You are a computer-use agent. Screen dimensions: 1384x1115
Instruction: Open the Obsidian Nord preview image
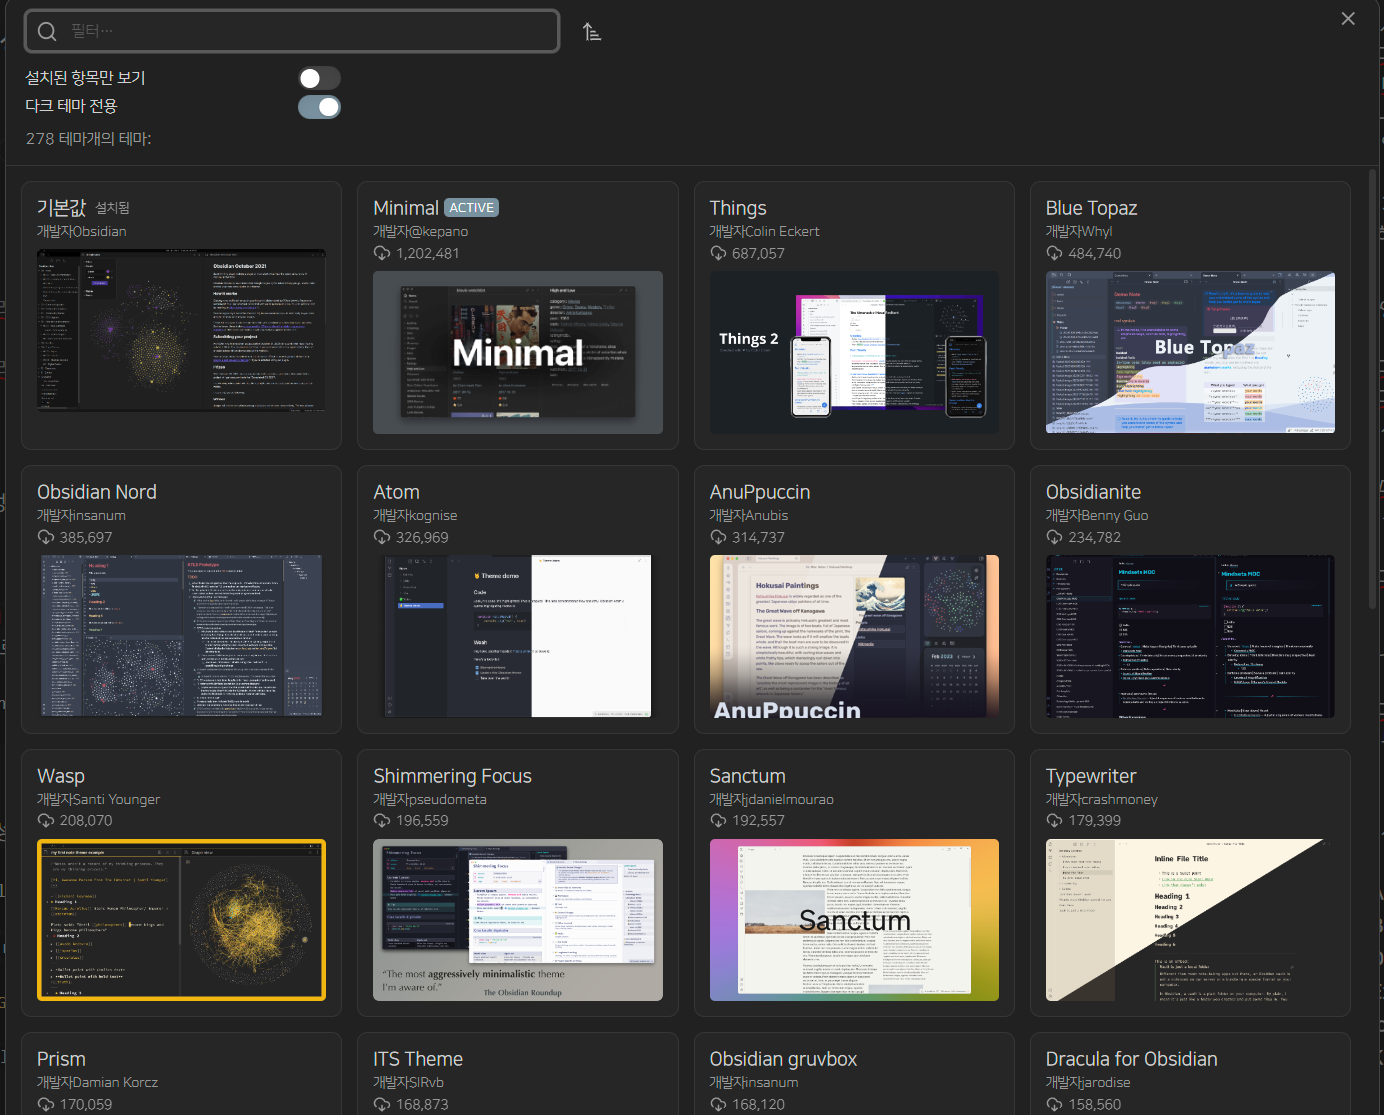click(181, 636)
